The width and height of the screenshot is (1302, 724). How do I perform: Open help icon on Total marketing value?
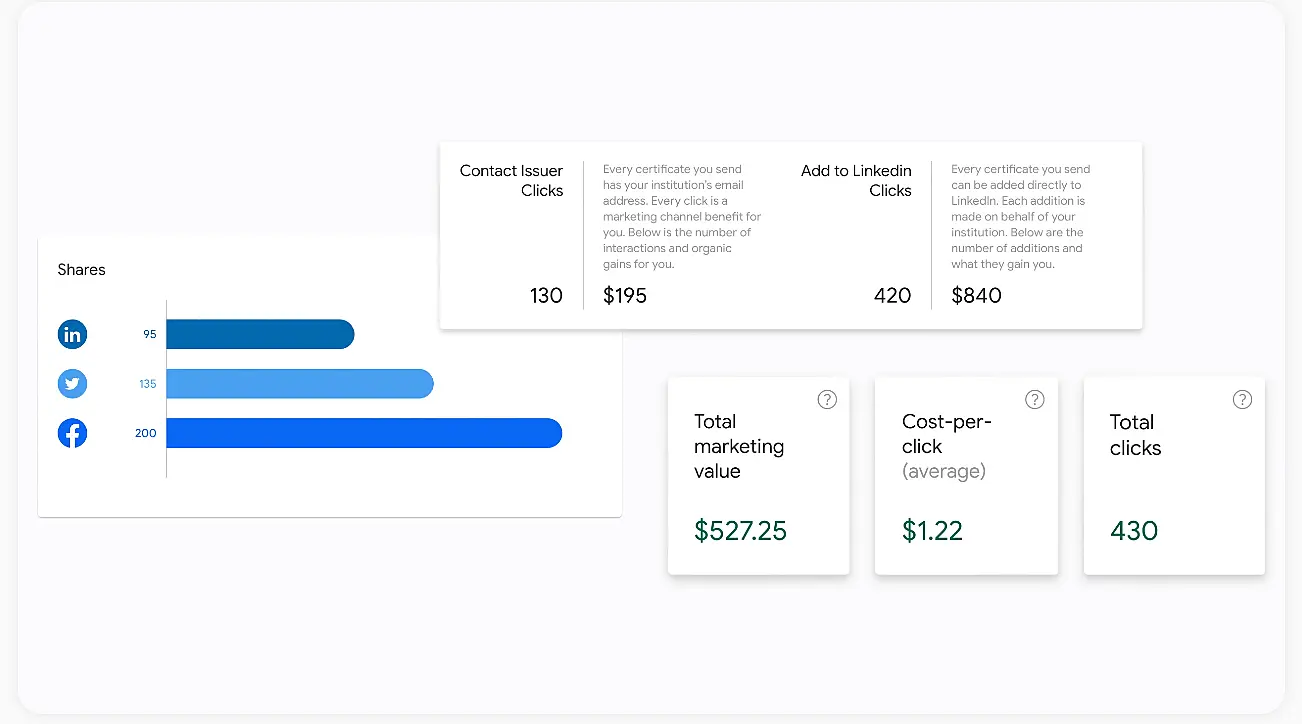(827, 399)
